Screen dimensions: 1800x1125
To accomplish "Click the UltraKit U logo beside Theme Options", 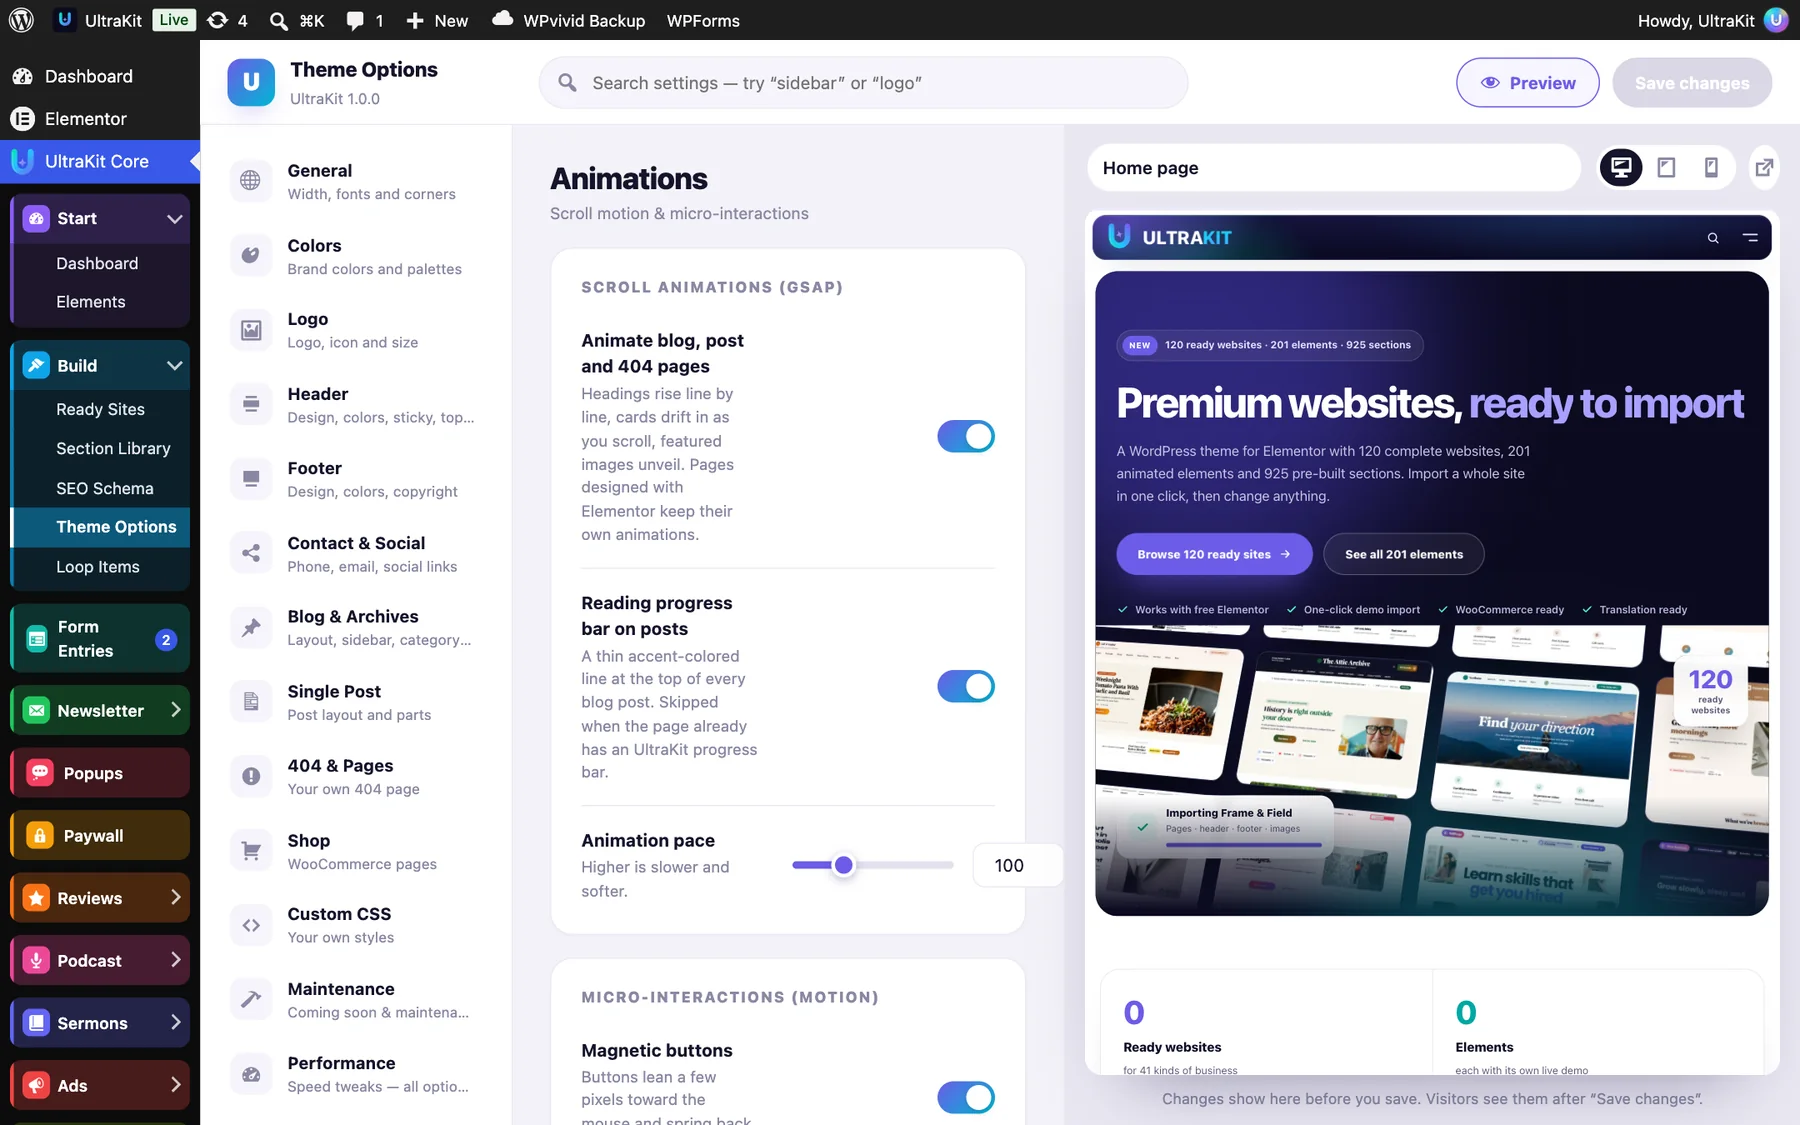I will coord(251,82).
